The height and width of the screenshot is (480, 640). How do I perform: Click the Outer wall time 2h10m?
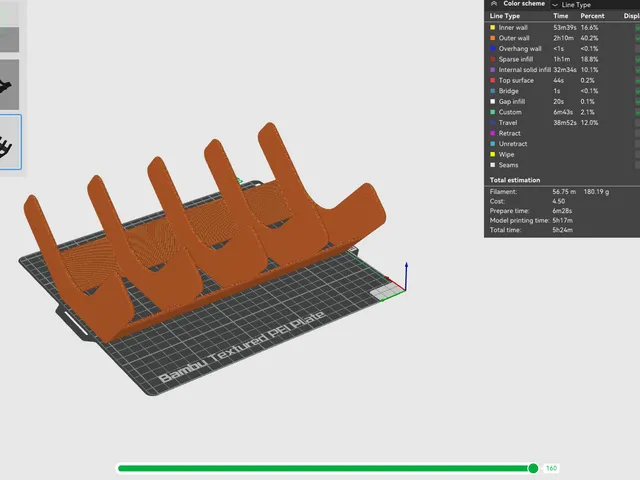[563, 38]
